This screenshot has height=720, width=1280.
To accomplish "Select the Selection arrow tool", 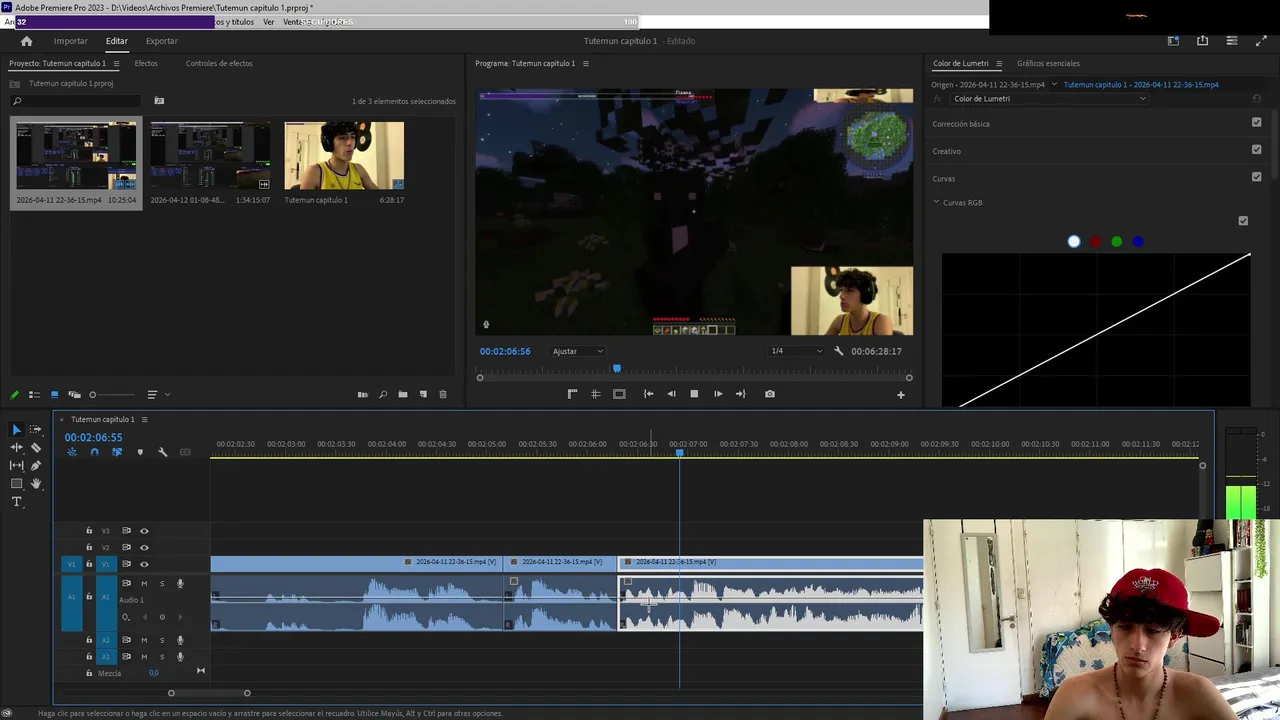I will pyautogui.click(x=16, y=429).
